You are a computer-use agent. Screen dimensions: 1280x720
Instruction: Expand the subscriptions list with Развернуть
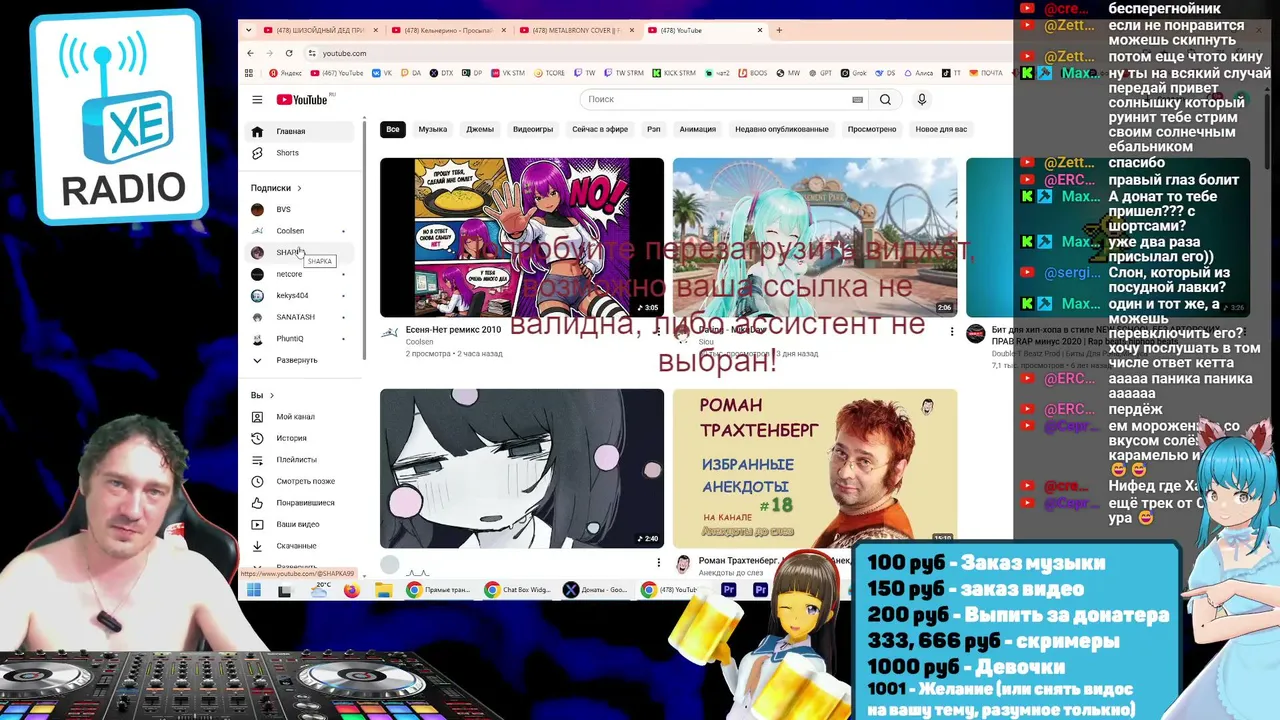tap(302, 360)
